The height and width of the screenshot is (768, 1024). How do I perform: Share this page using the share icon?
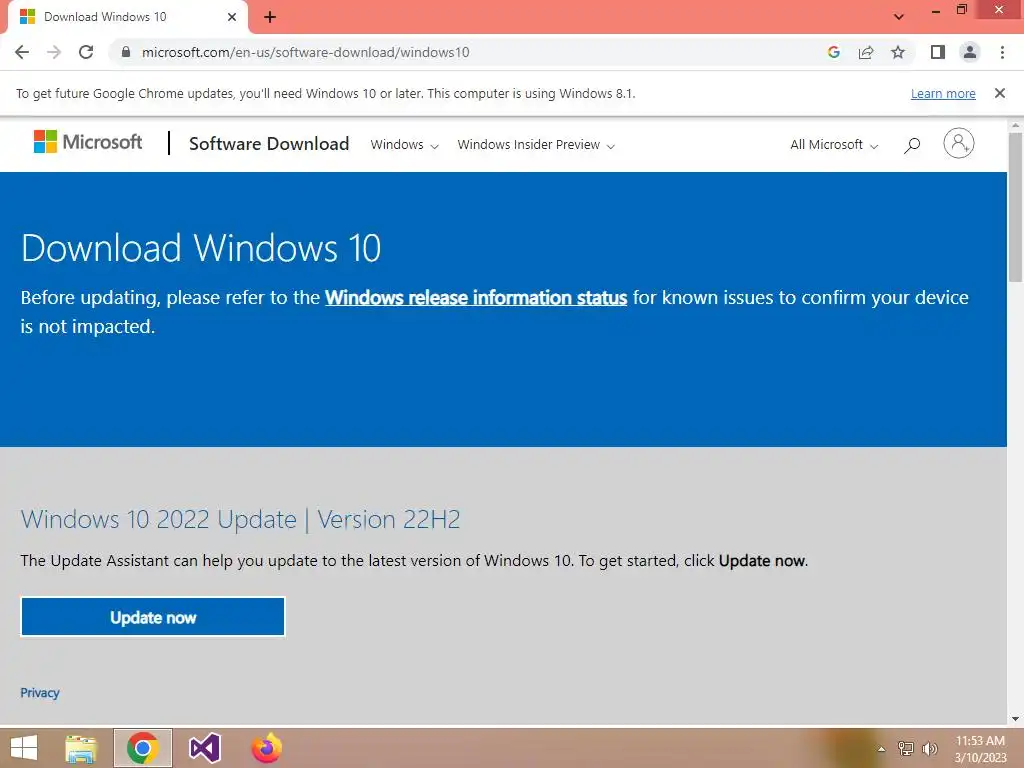click(x=866, y=52)
